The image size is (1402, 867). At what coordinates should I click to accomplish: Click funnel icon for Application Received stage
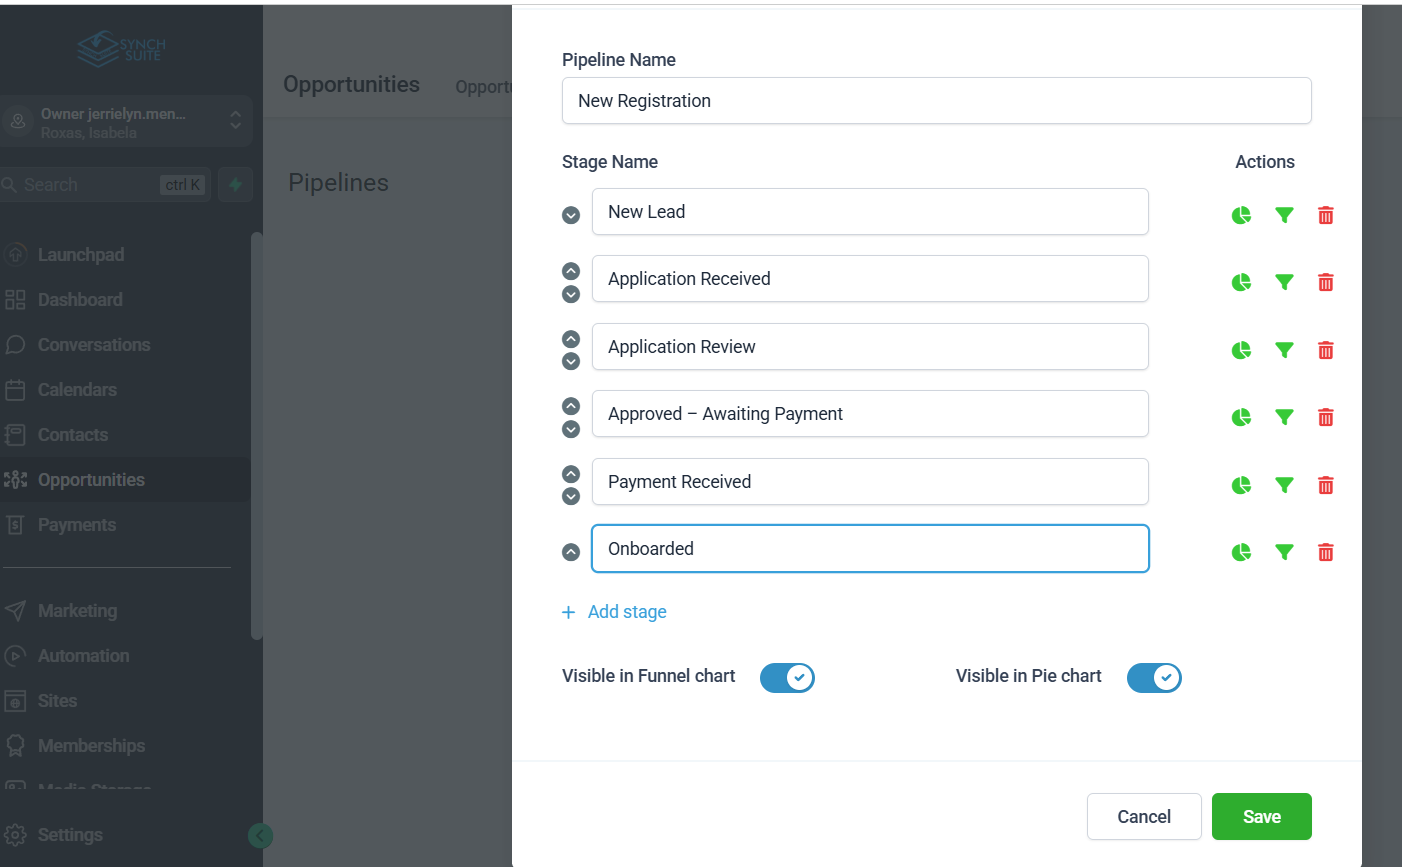pos(1284,282)
